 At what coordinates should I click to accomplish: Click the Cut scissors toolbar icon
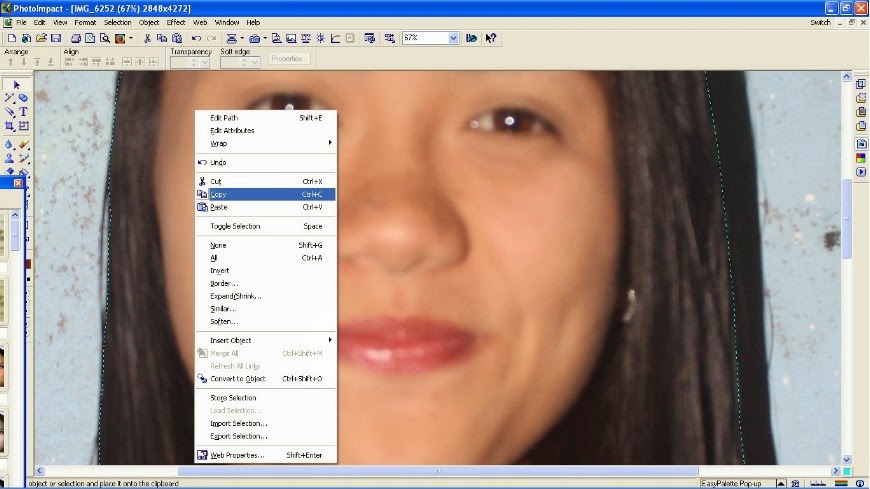pyautogui.click(x=147, y=38)
